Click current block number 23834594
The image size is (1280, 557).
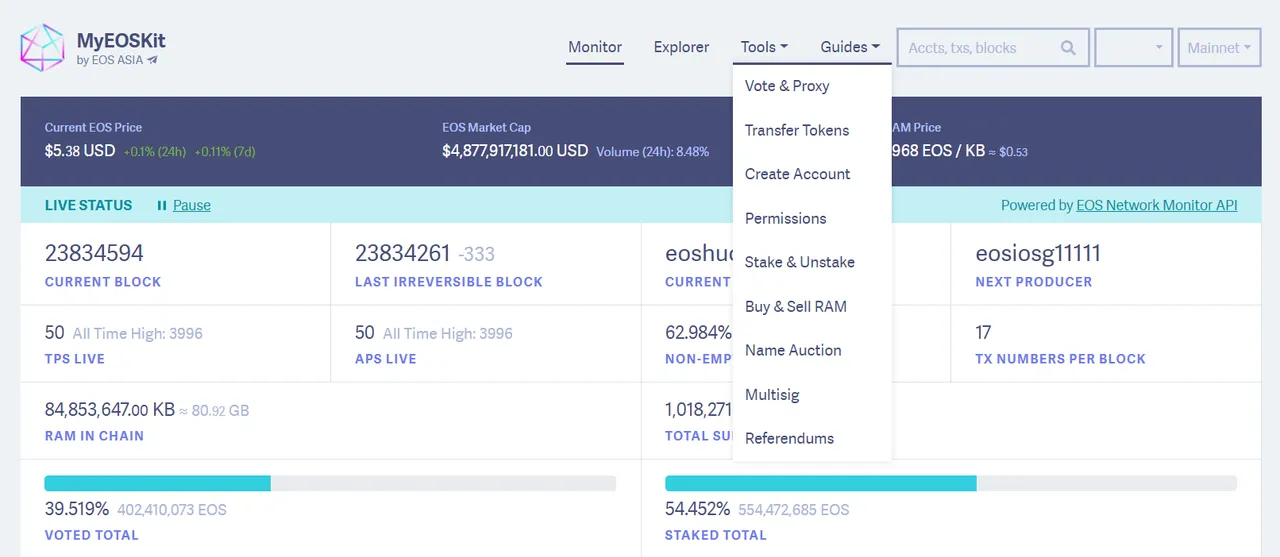click(x=94, y=254)
